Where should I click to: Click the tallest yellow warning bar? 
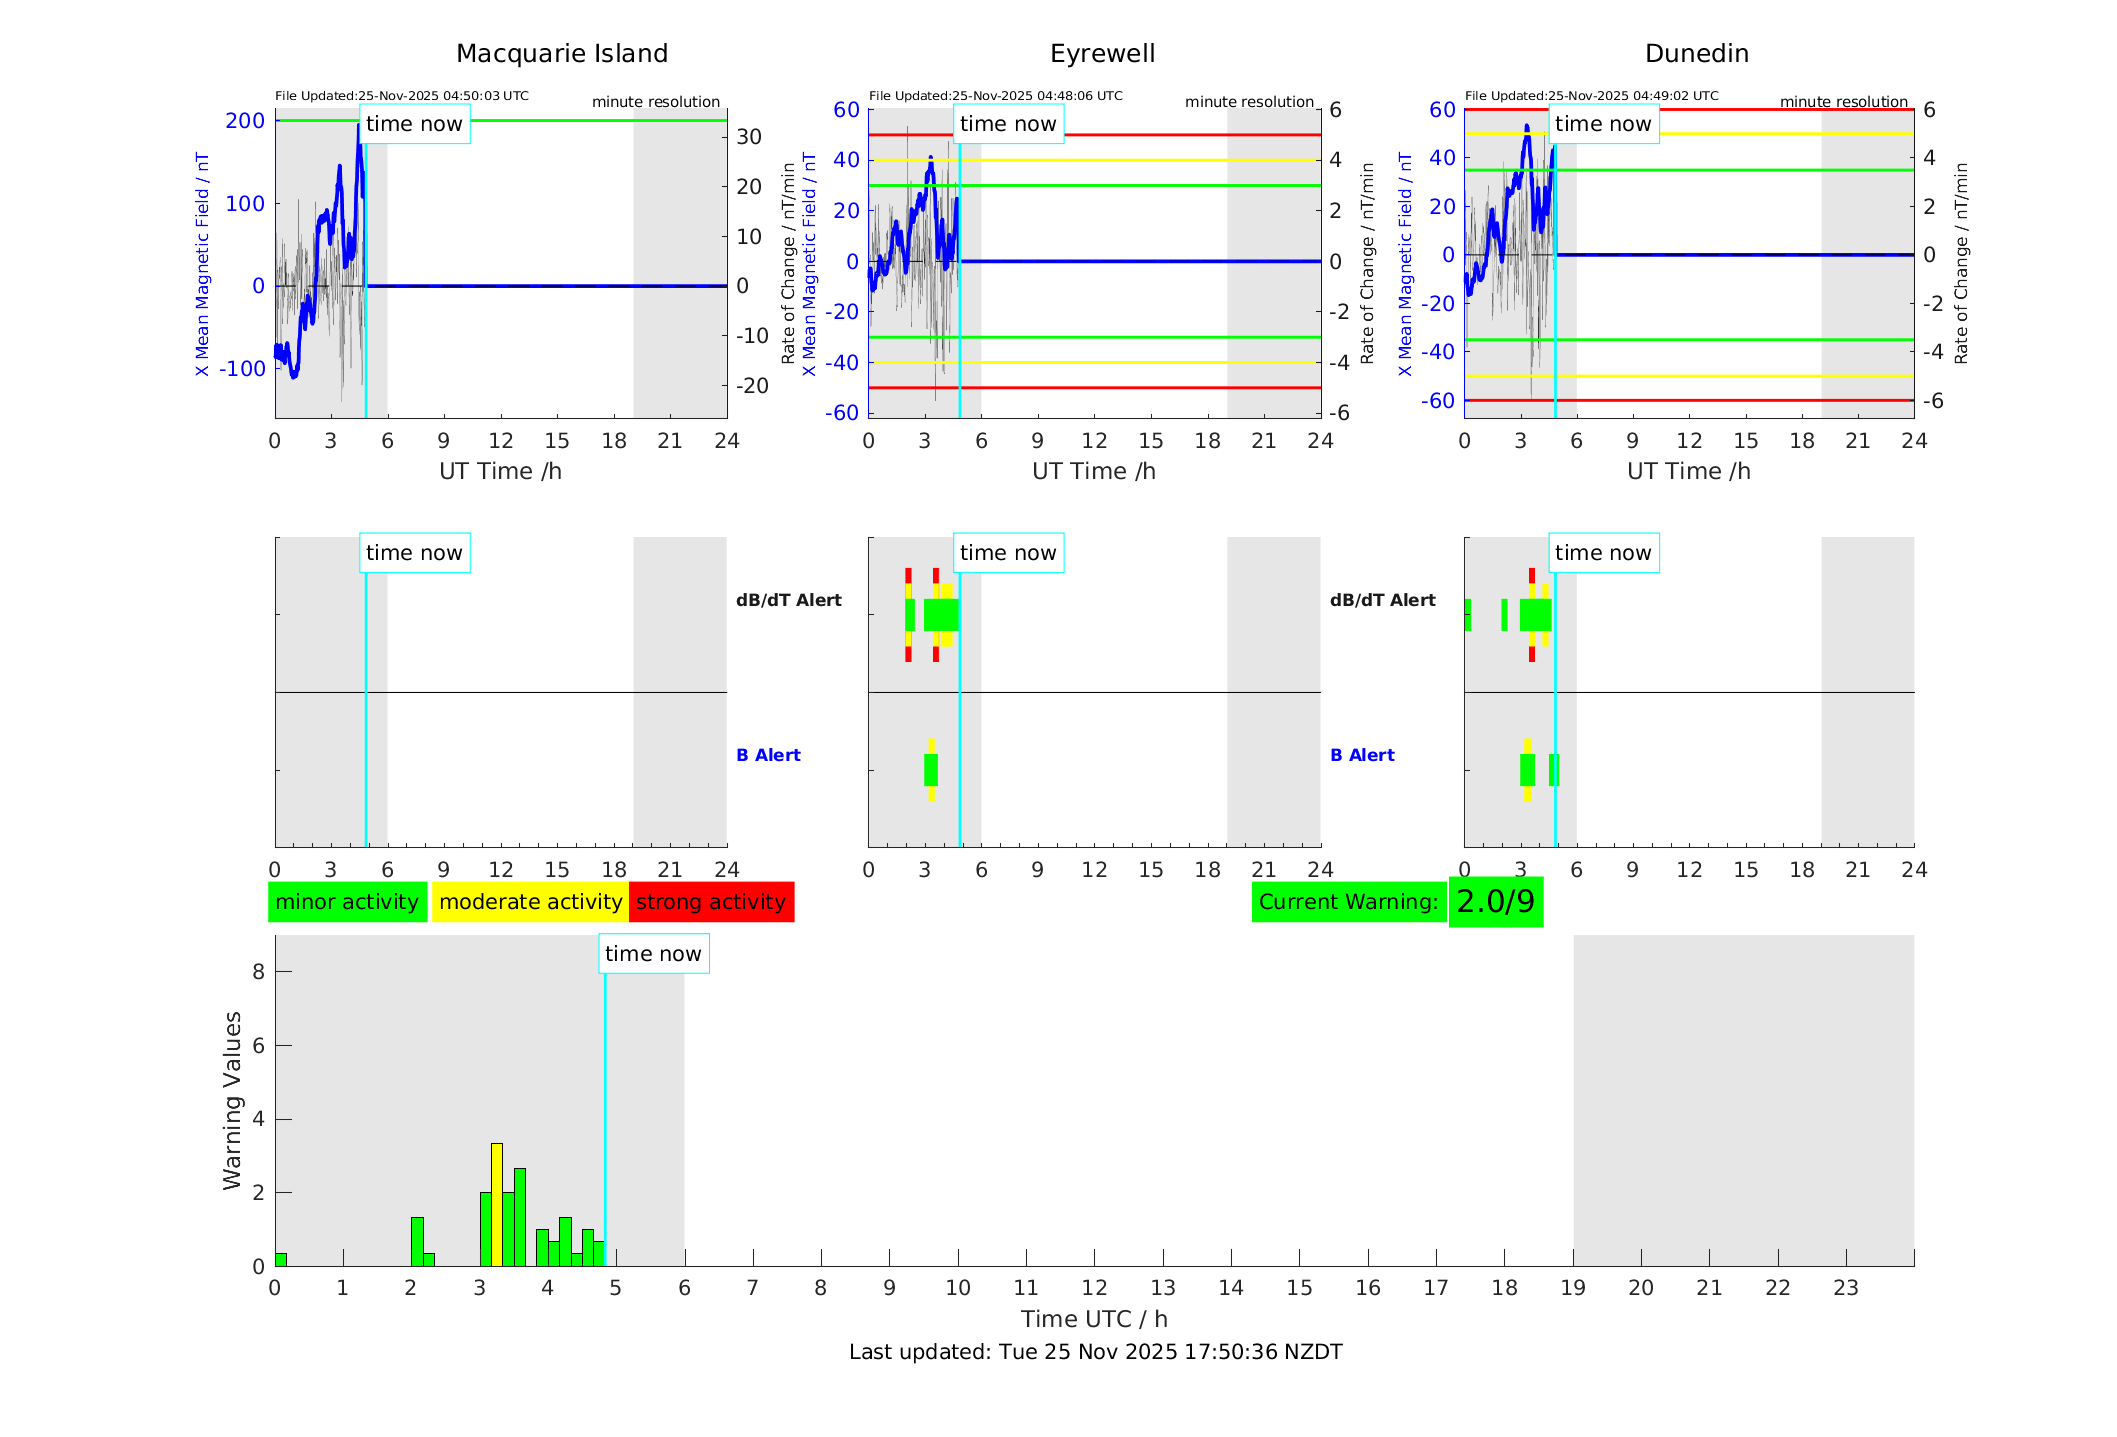coord(497,1204)
